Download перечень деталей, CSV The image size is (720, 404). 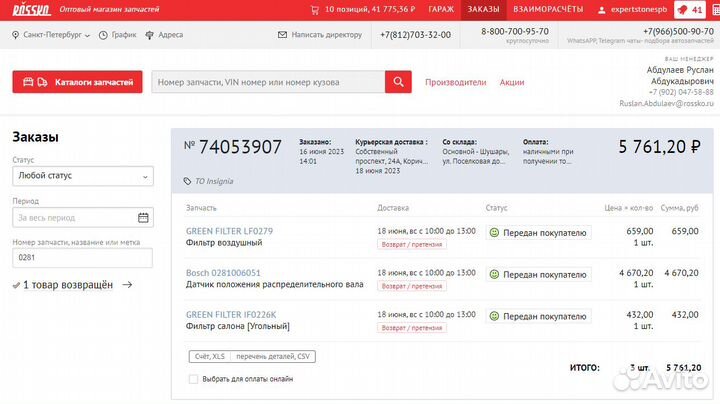tap(273, 357)
